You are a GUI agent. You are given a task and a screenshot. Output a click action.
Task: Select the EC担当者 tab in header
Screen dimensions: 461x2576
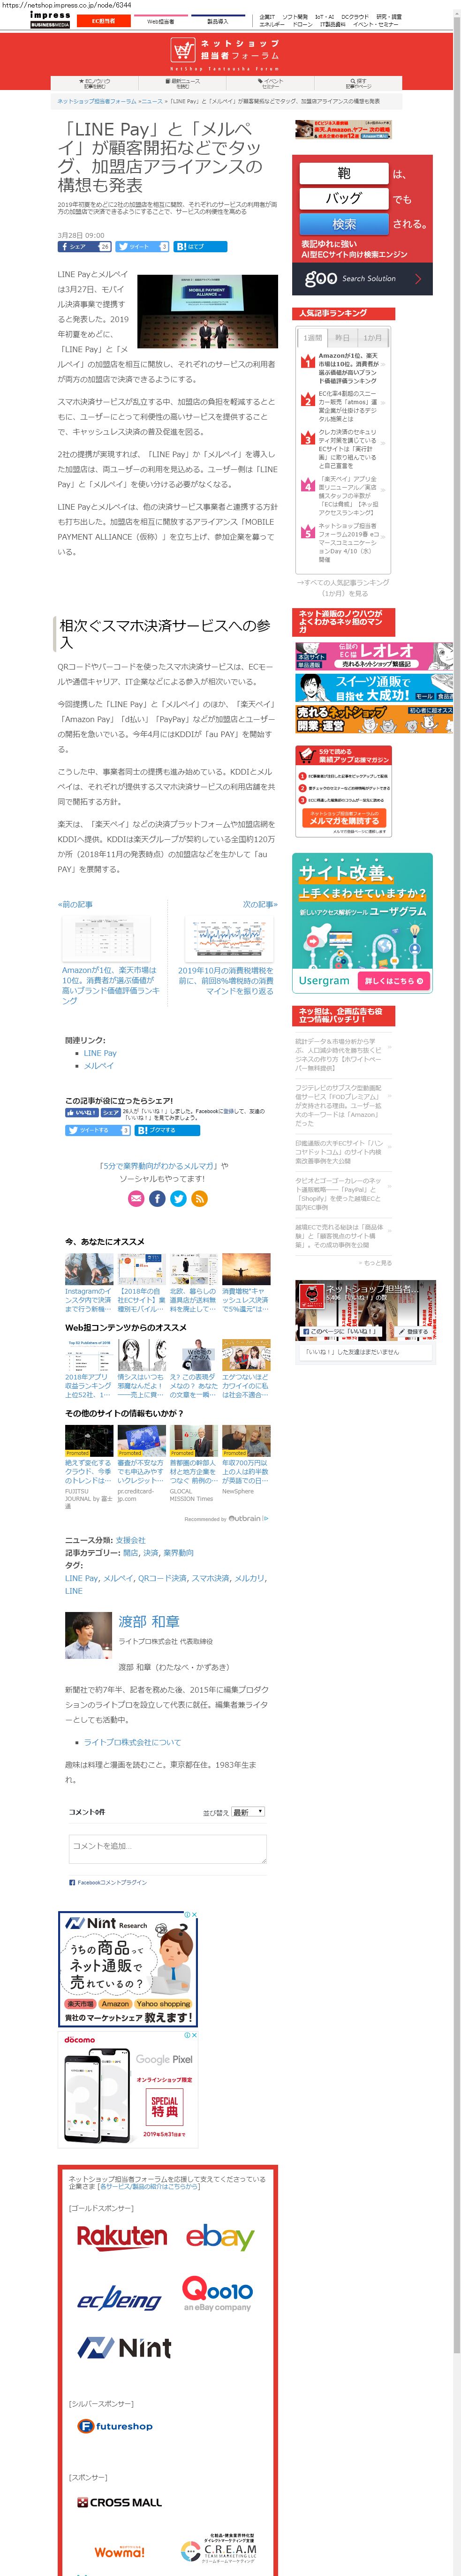[103, 20]
